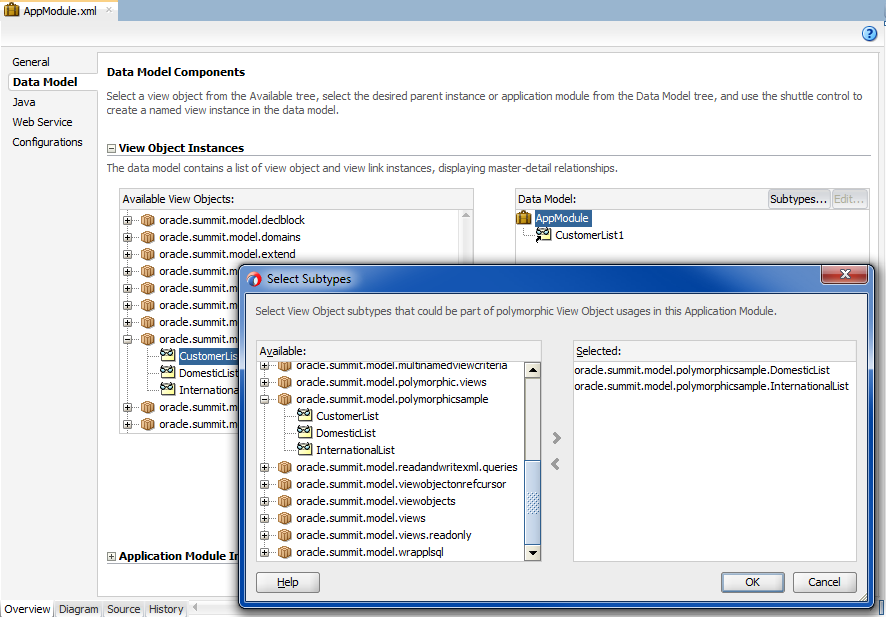Screen dimensions: 886x617
Task: Click AppModule briefcase icon in Data Model tree
Action: coord(524,218)
